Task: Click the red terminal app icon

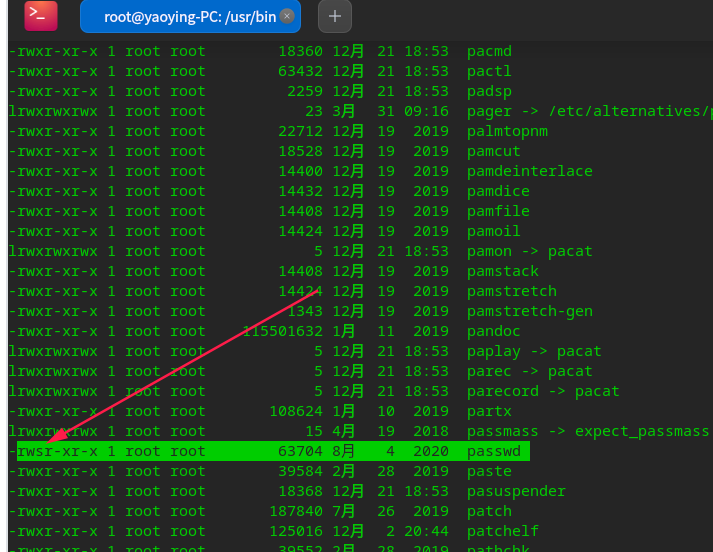Action: 41,16
